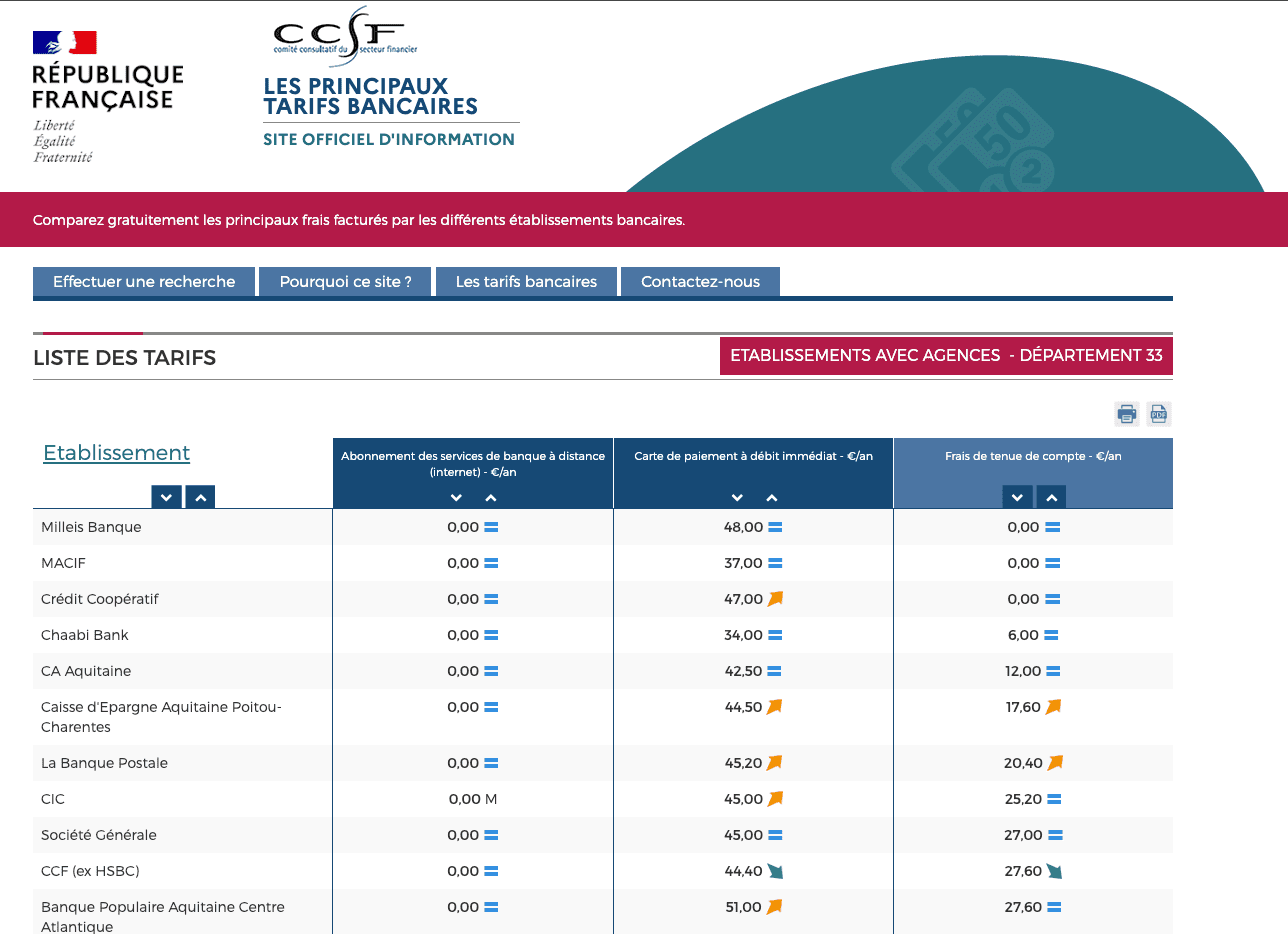The height and width of the screenshot is (934, 1288).
Task: Select the La Banque Postale row name
Action: [104, 763]
